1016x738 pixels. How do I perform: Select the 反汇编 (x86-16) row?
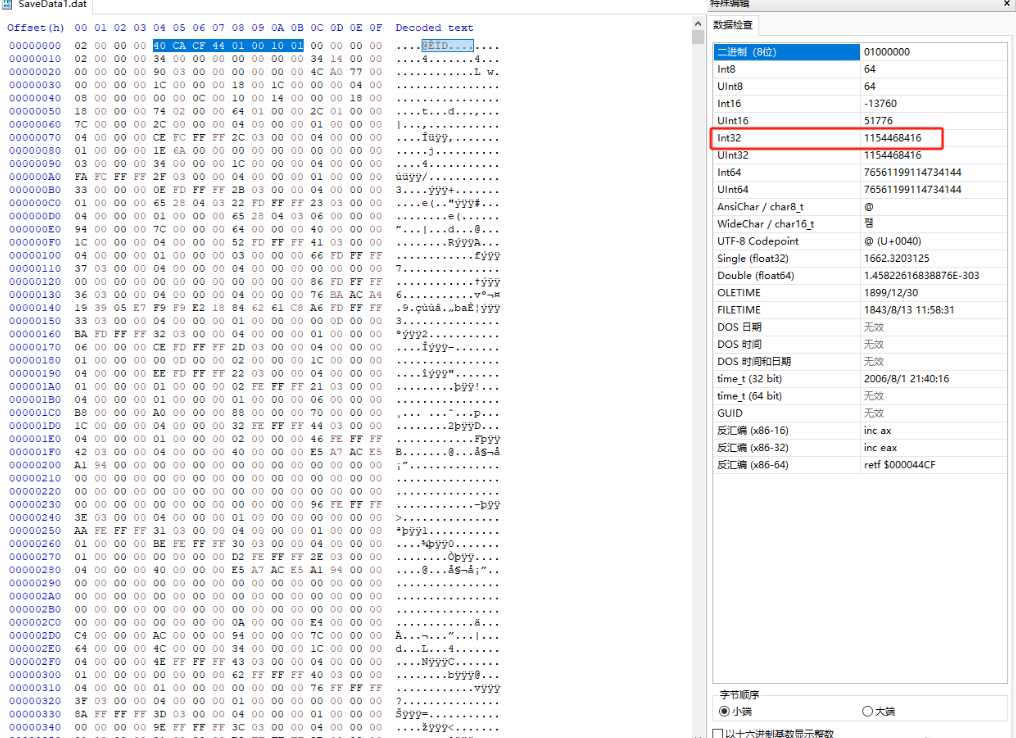tap(860, 431)
